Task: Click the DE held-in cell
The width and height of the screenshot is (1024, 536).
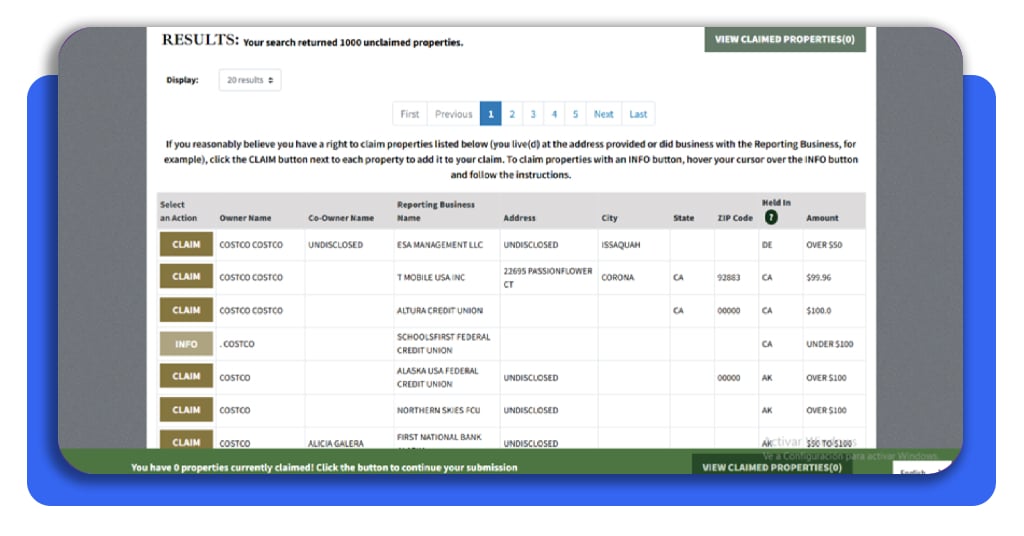Action: [767, 245]
